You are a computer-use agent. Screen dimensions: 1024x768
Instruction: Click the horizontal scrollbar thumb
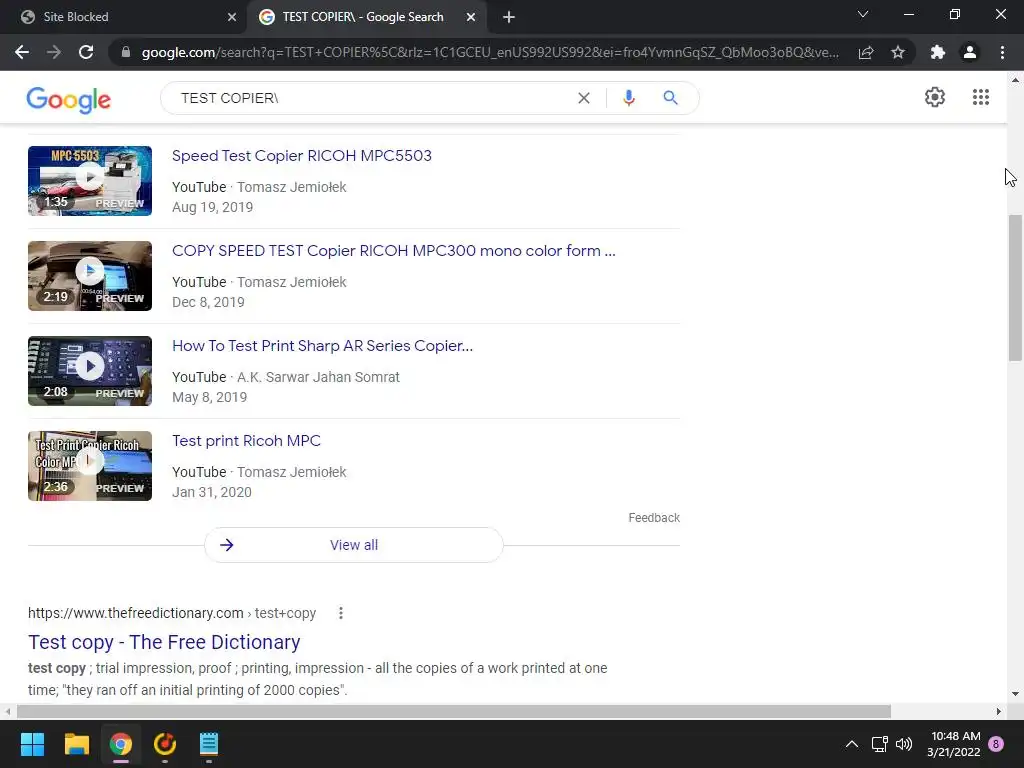click(454, 711)
